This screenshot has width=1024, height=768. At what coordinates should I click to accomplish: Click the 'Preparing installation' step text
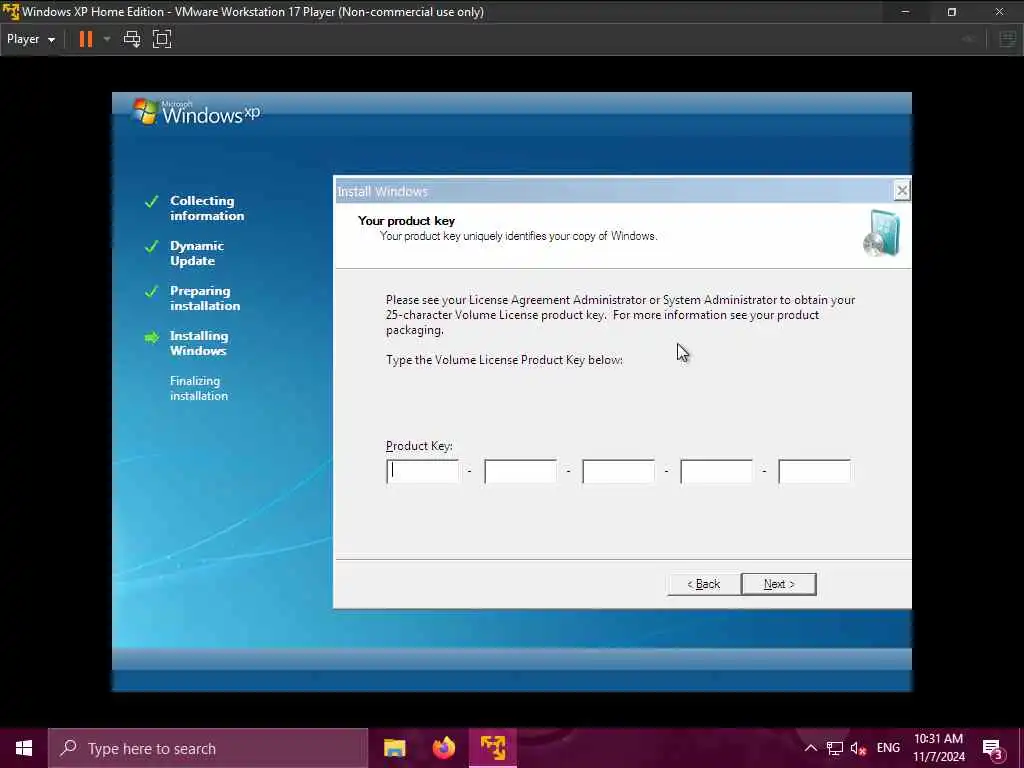point(205,298)
